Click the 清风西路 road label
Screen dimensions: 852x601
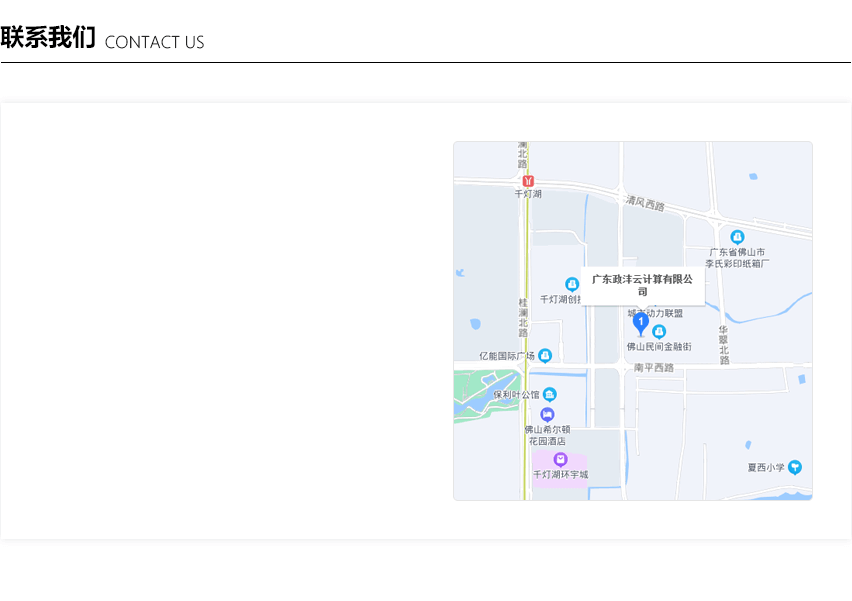point(645,203)
